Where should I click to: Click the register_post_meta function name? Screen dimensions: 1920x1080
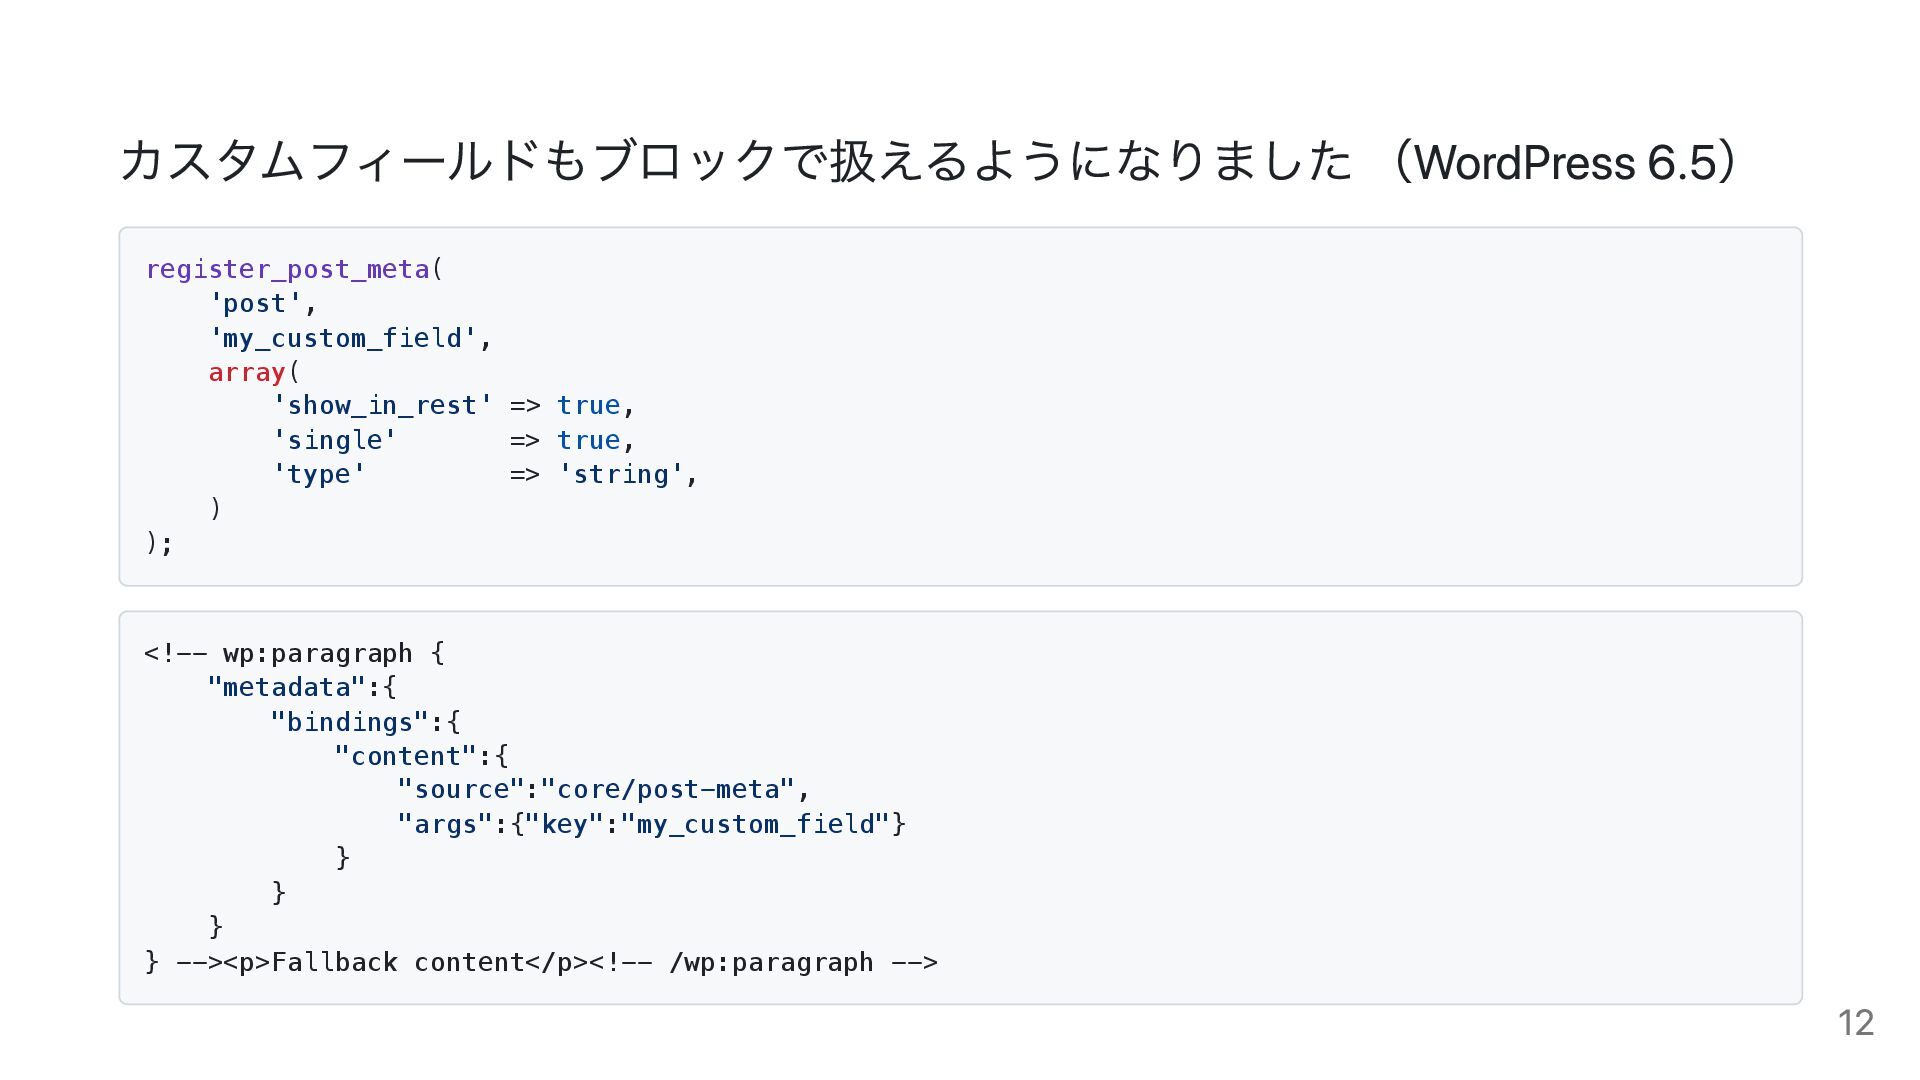click(288, 270)
